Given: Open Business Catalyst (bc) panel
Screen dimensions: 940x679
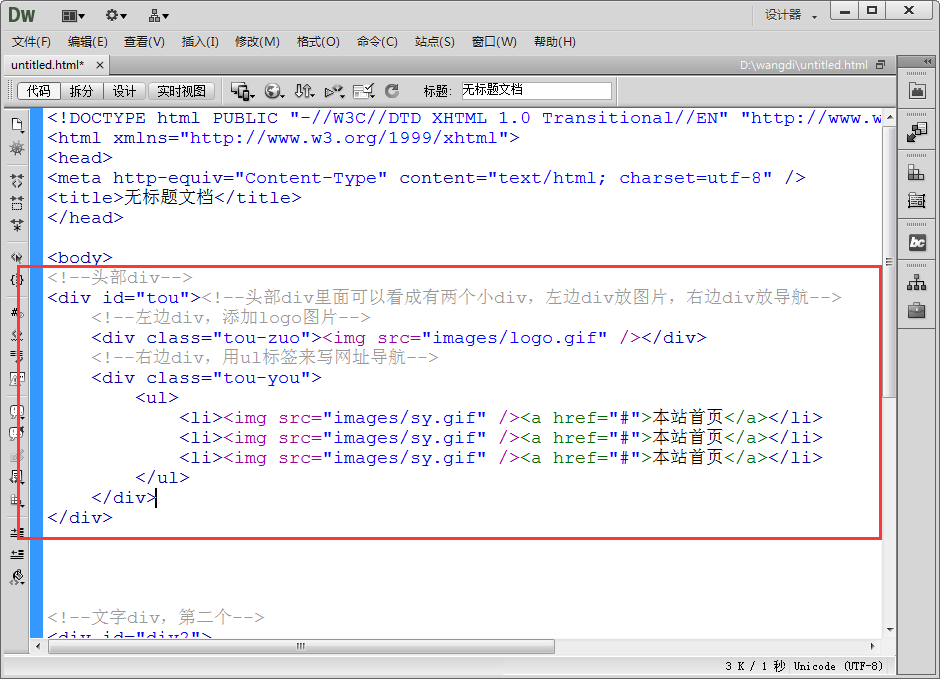Looking at the screenshot, I should [917, 243].
